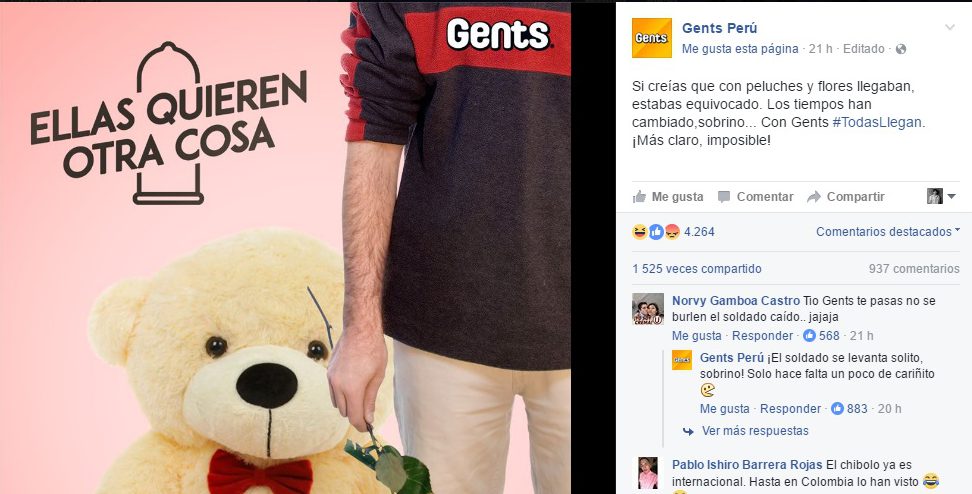Click the Me gusta thumbs-up icon on post
The height and width of the screenshot is (494, 972).
[x=639, y=197]
